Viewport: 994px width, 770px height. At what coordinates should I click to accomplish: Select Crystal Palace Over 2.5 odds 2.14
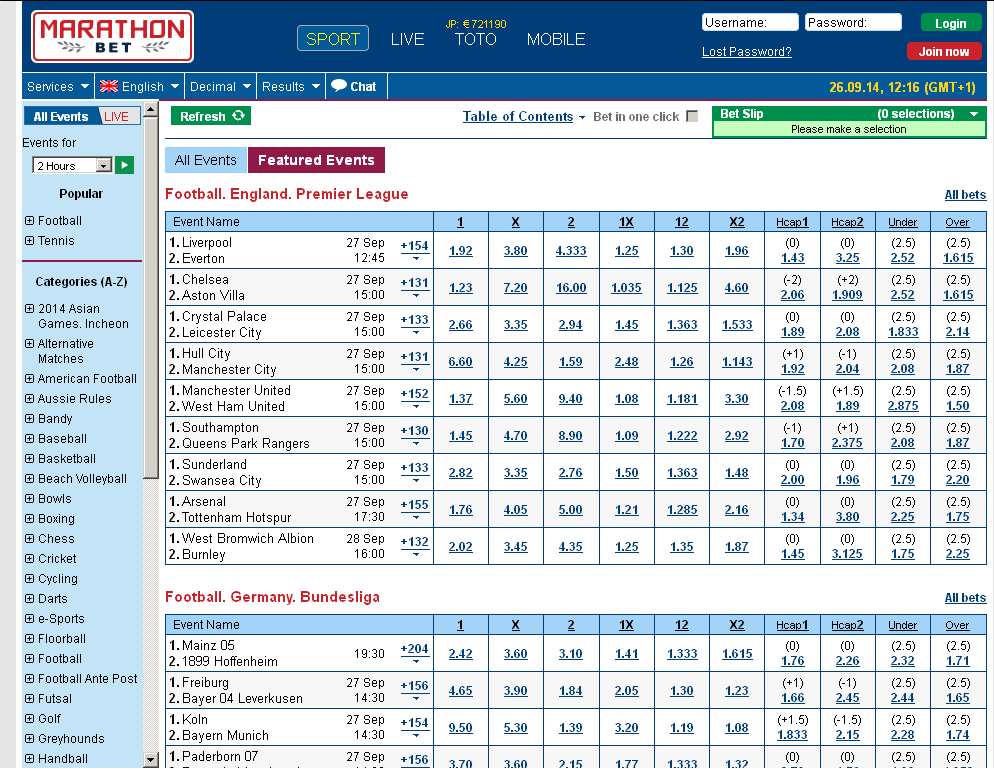[958, 332]
